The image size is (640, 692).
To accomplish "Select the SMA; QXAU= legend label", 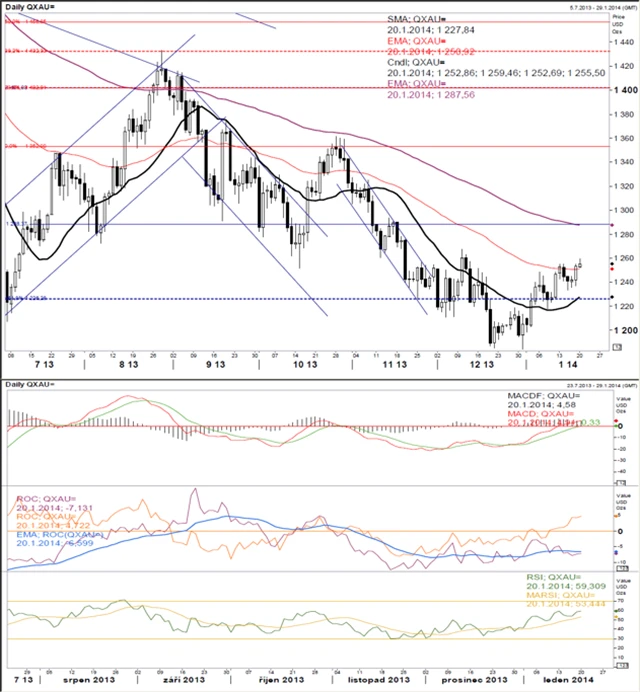I will [417, 19].
